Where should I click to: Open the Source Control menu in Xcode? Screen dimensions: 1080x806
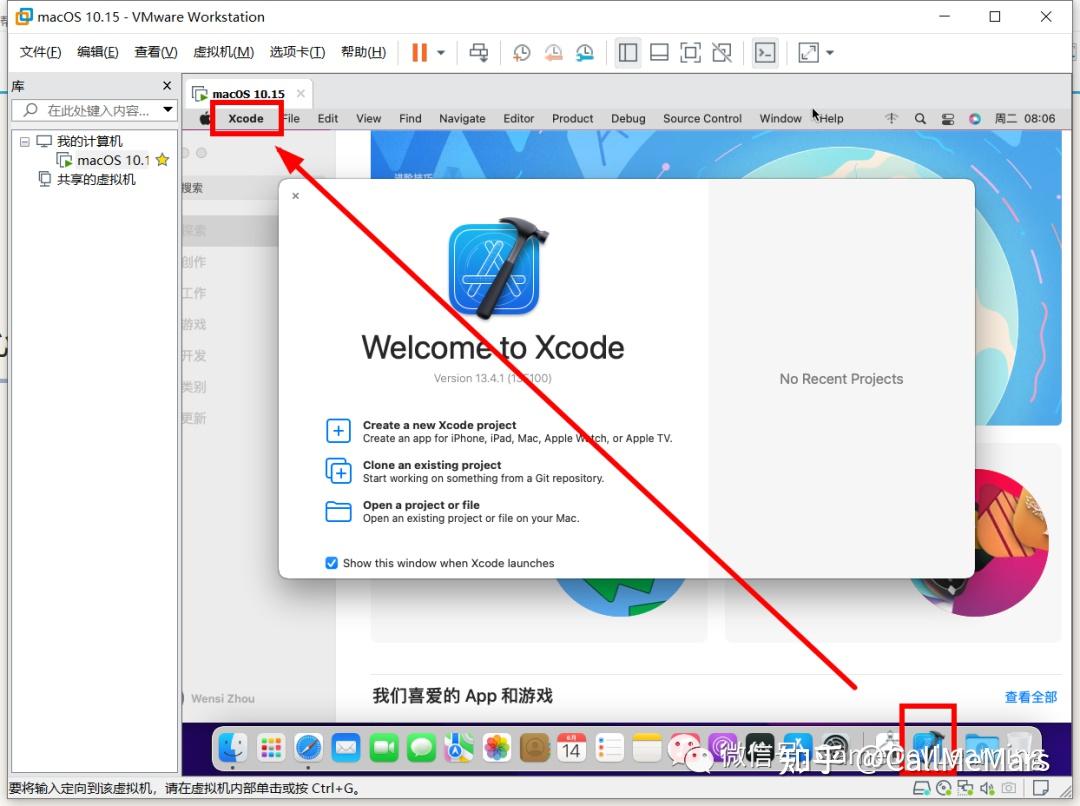pyautogui.click(x=703, y=118)
